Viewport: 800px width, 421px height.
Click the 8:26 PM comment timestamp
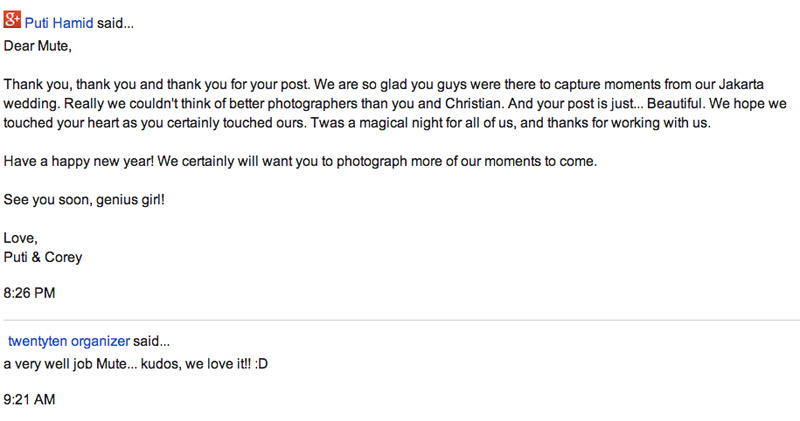click(x=29, y=293)
